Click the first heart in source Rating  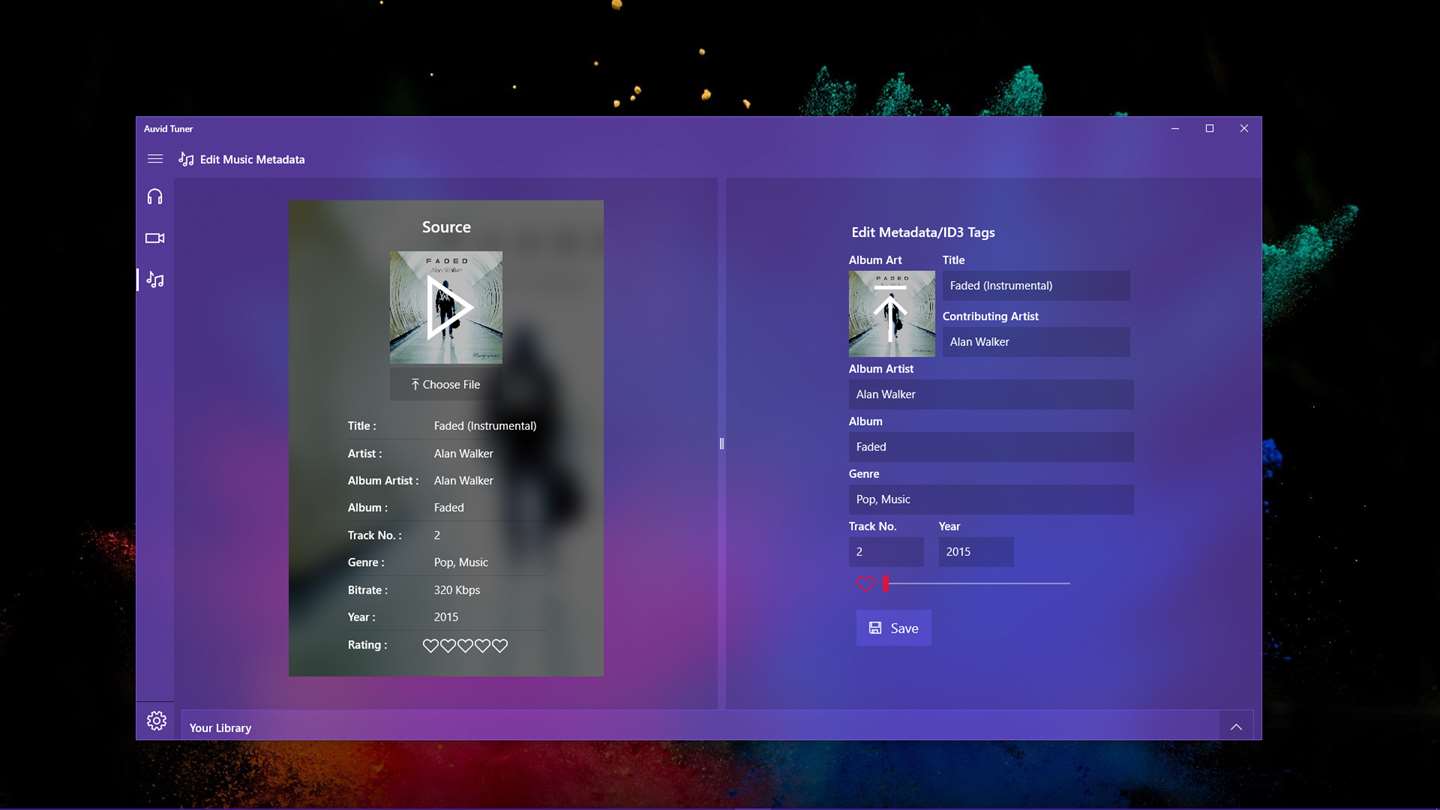click(431, 646)
